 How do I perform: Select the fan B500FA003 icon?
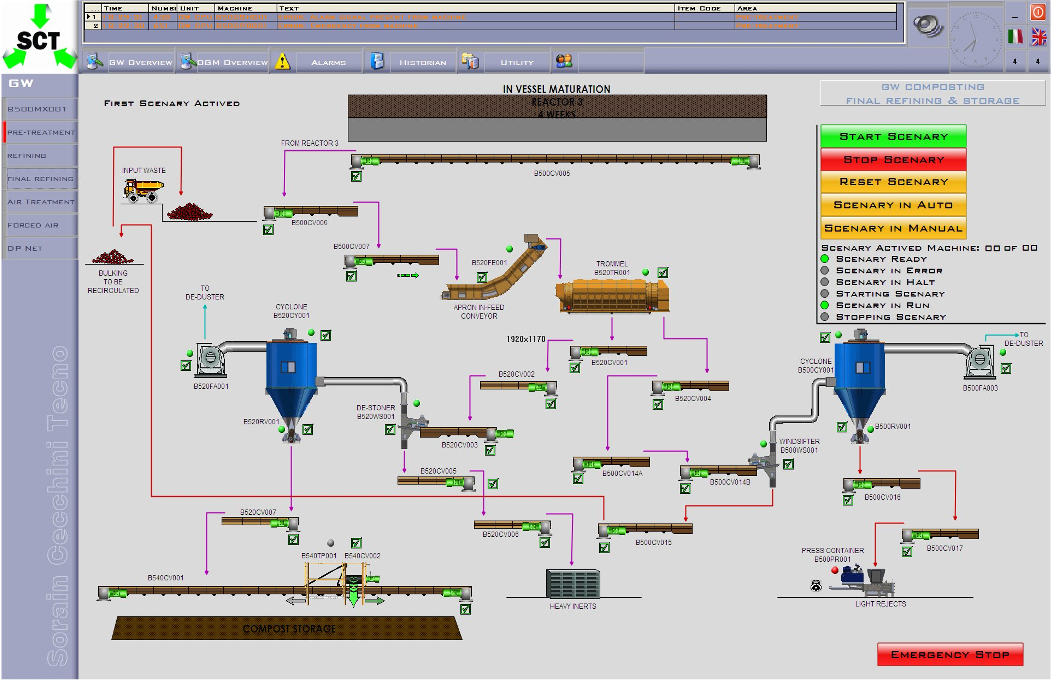(980, 362)
